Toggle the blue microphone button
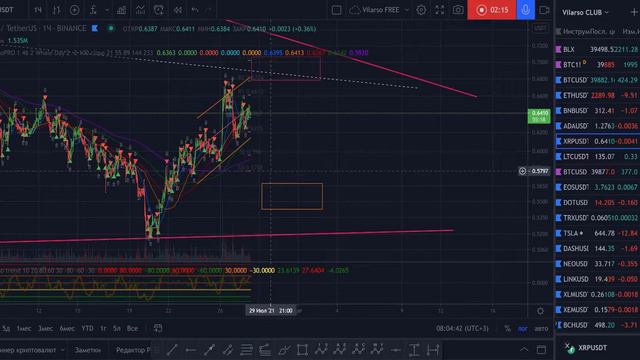The height and width of the screenshot is (360, 640). tap(526, 10)
